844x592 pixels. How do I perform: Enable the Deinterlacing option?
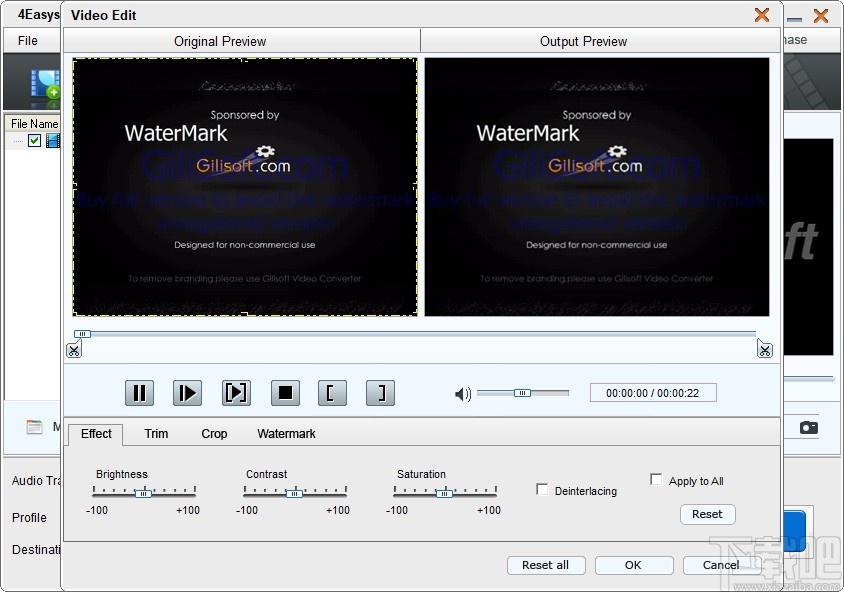click(x=542, y=489)
